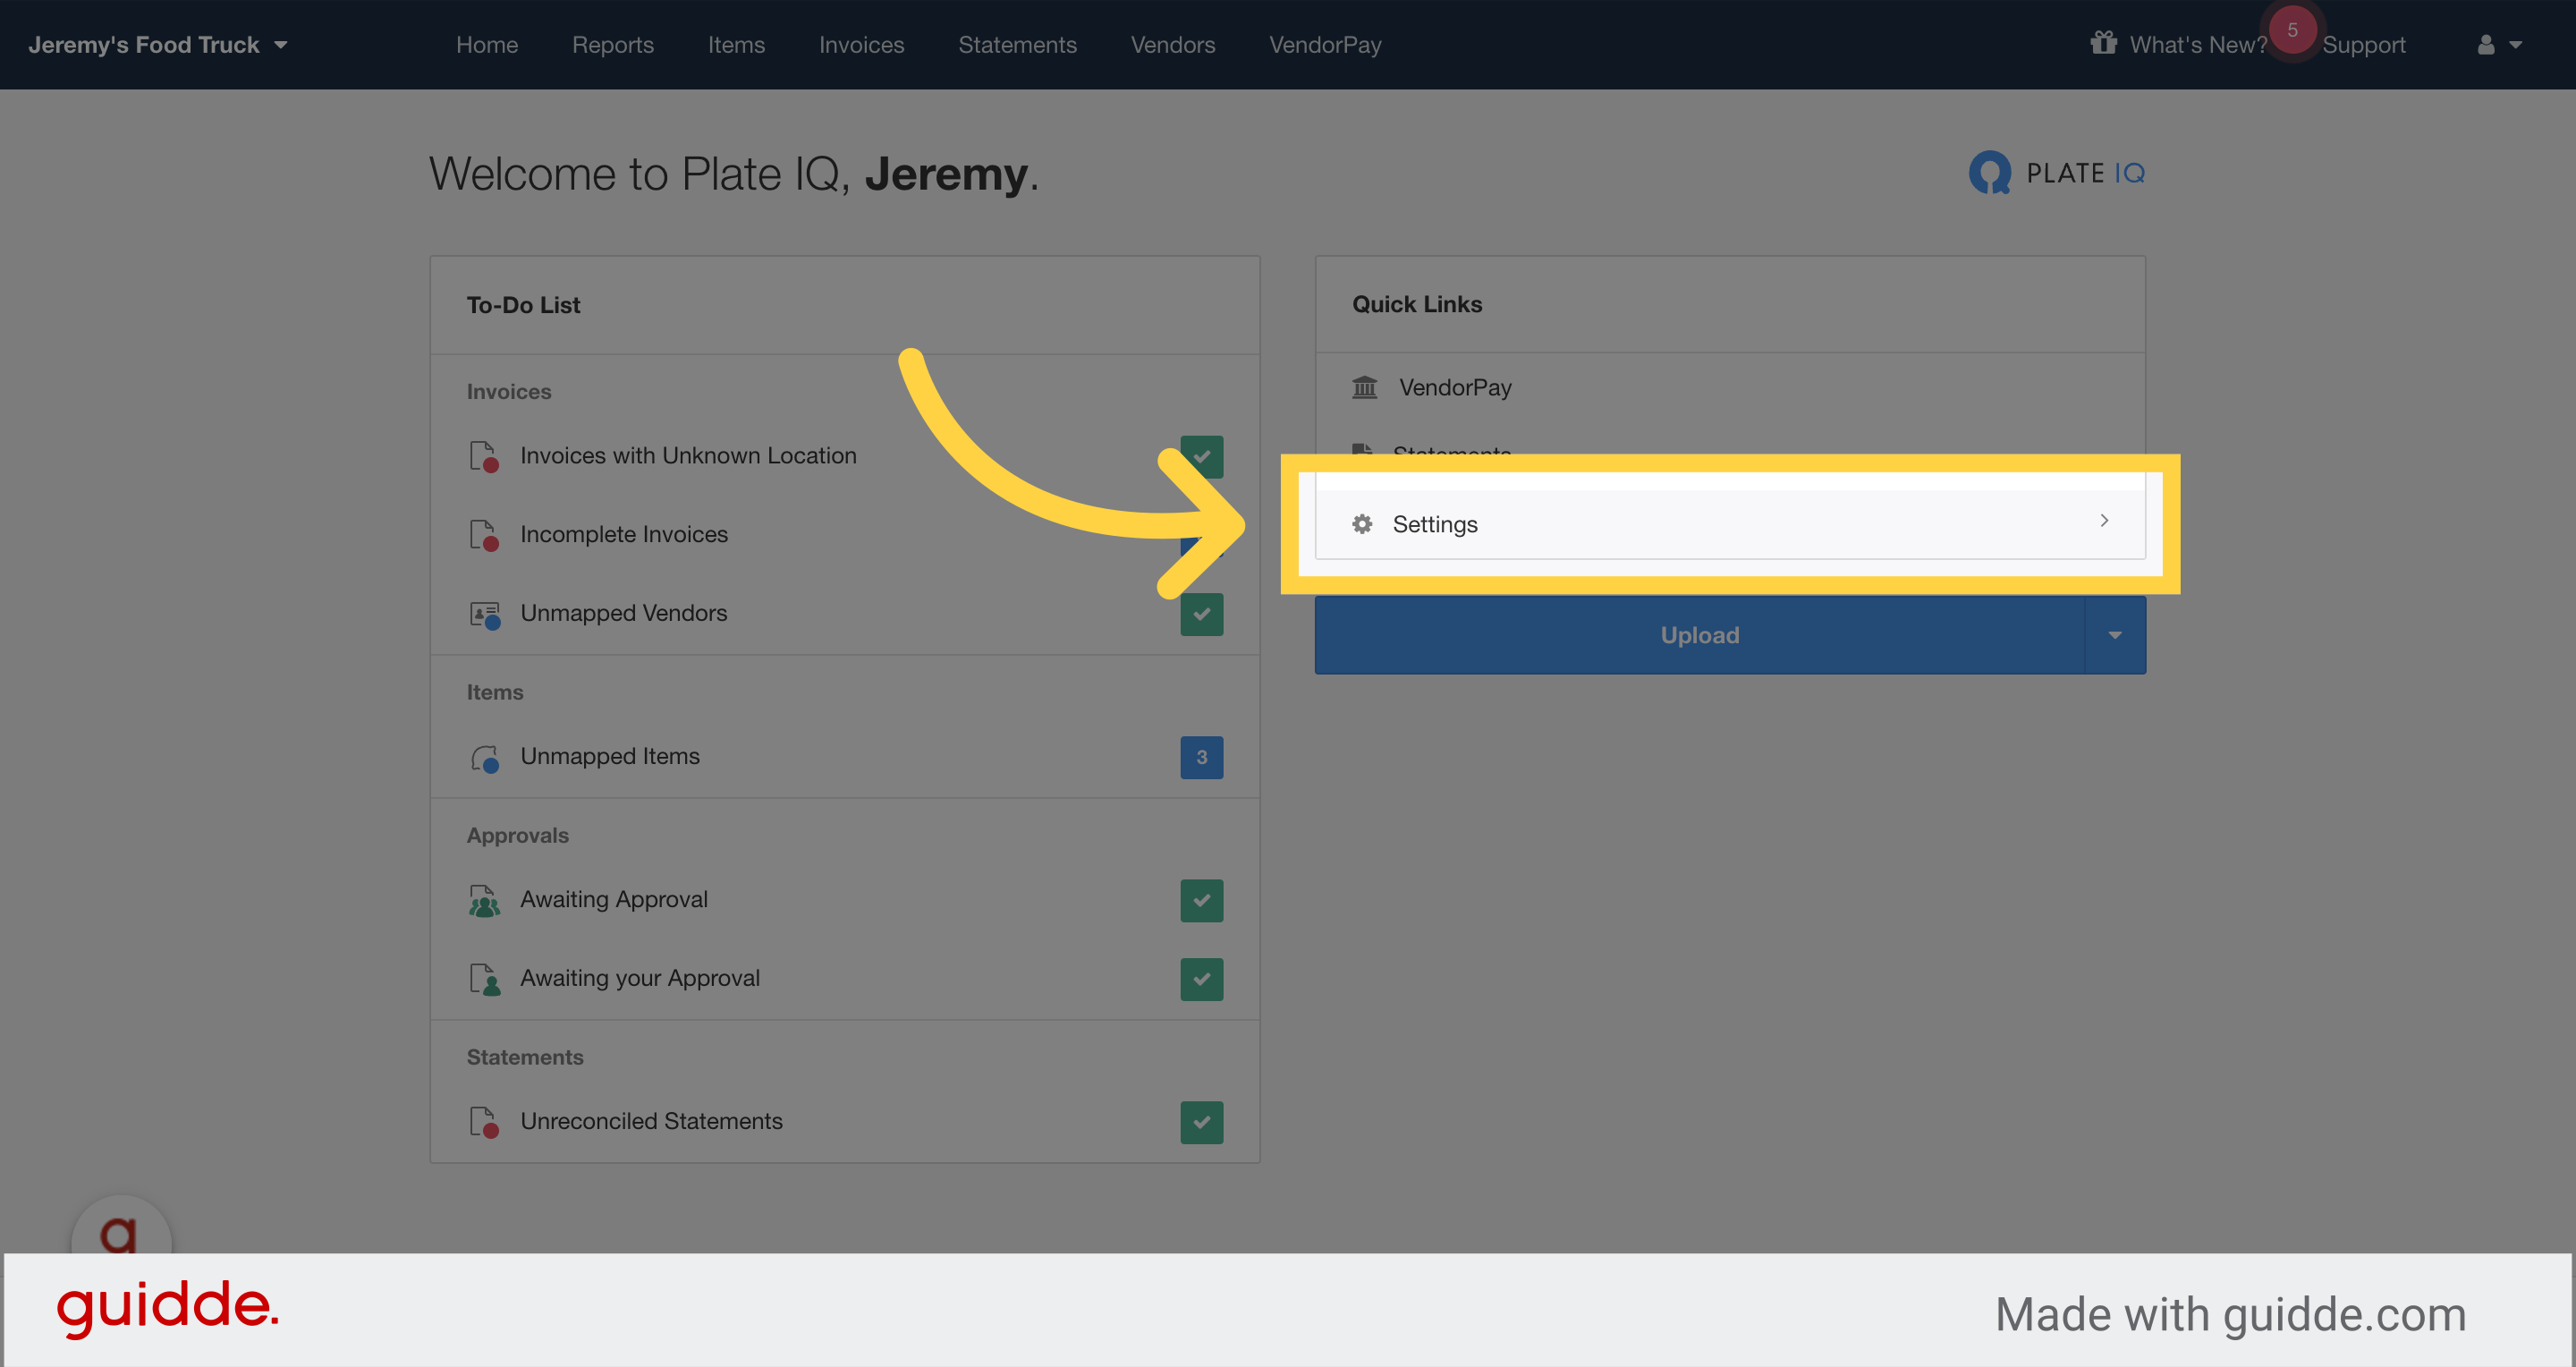Open the Items menu
Screen dimensions: 2576x1367
(x=736, y=45)
